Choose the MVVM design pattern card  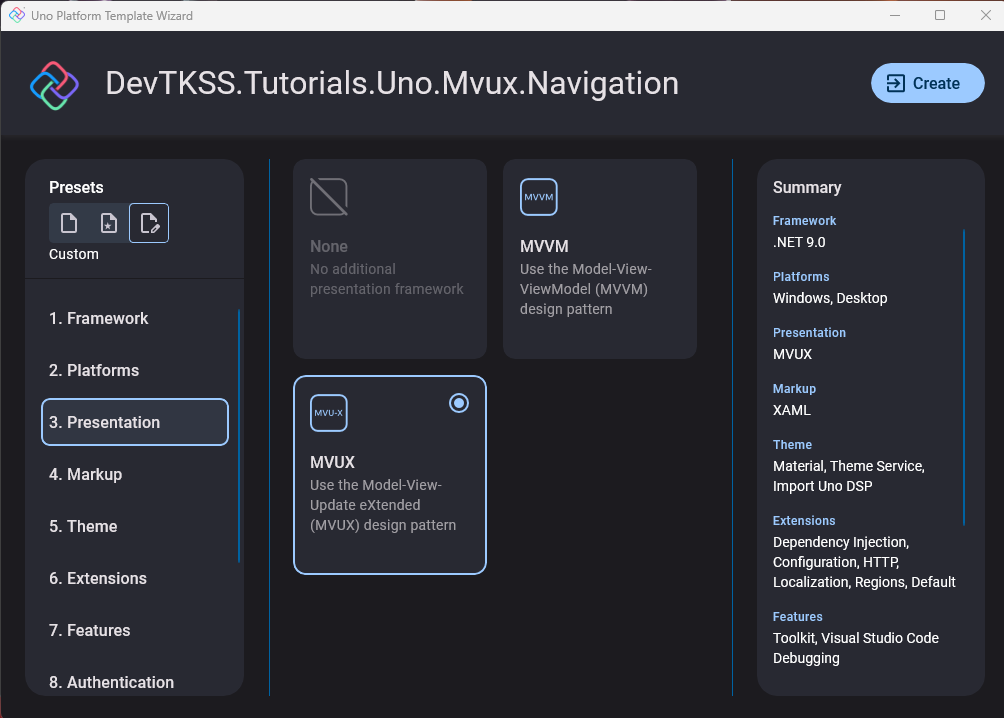pyautogui.click(x=599, y=258)
